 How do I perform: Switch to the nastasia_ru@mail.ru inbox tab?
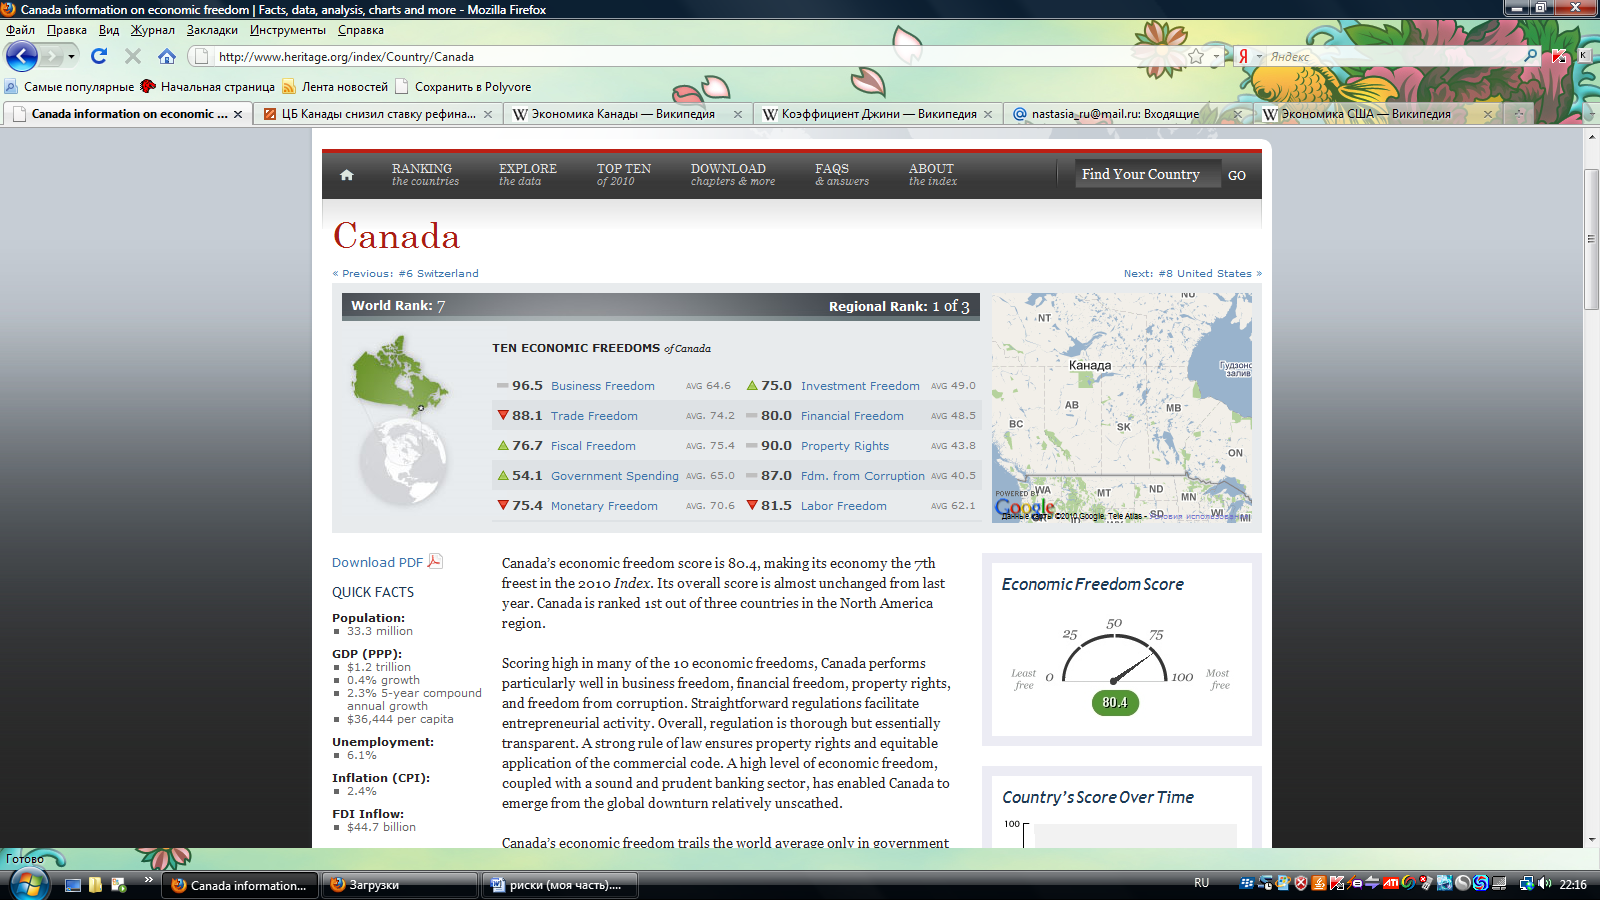(x=1127, y=114)
